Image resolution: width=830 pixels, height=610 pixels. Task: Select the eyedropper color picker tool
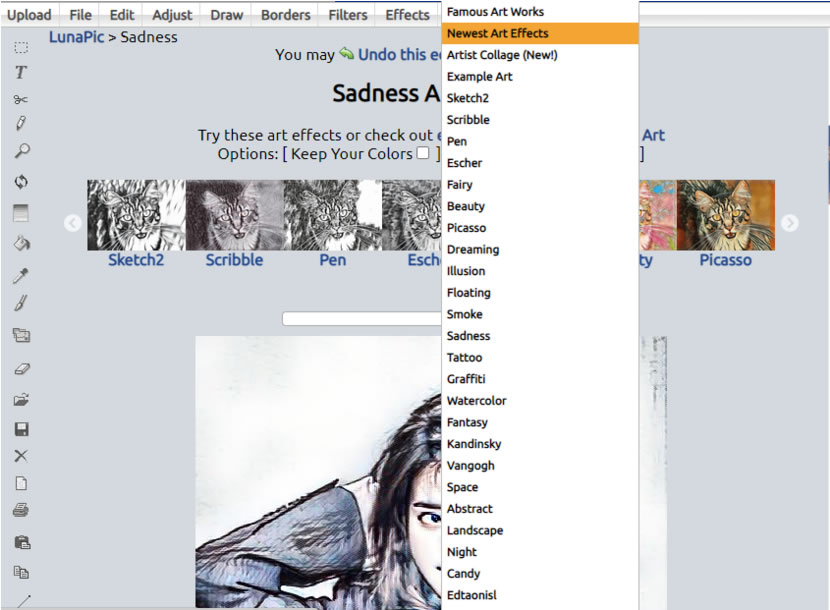coord(21,275)
